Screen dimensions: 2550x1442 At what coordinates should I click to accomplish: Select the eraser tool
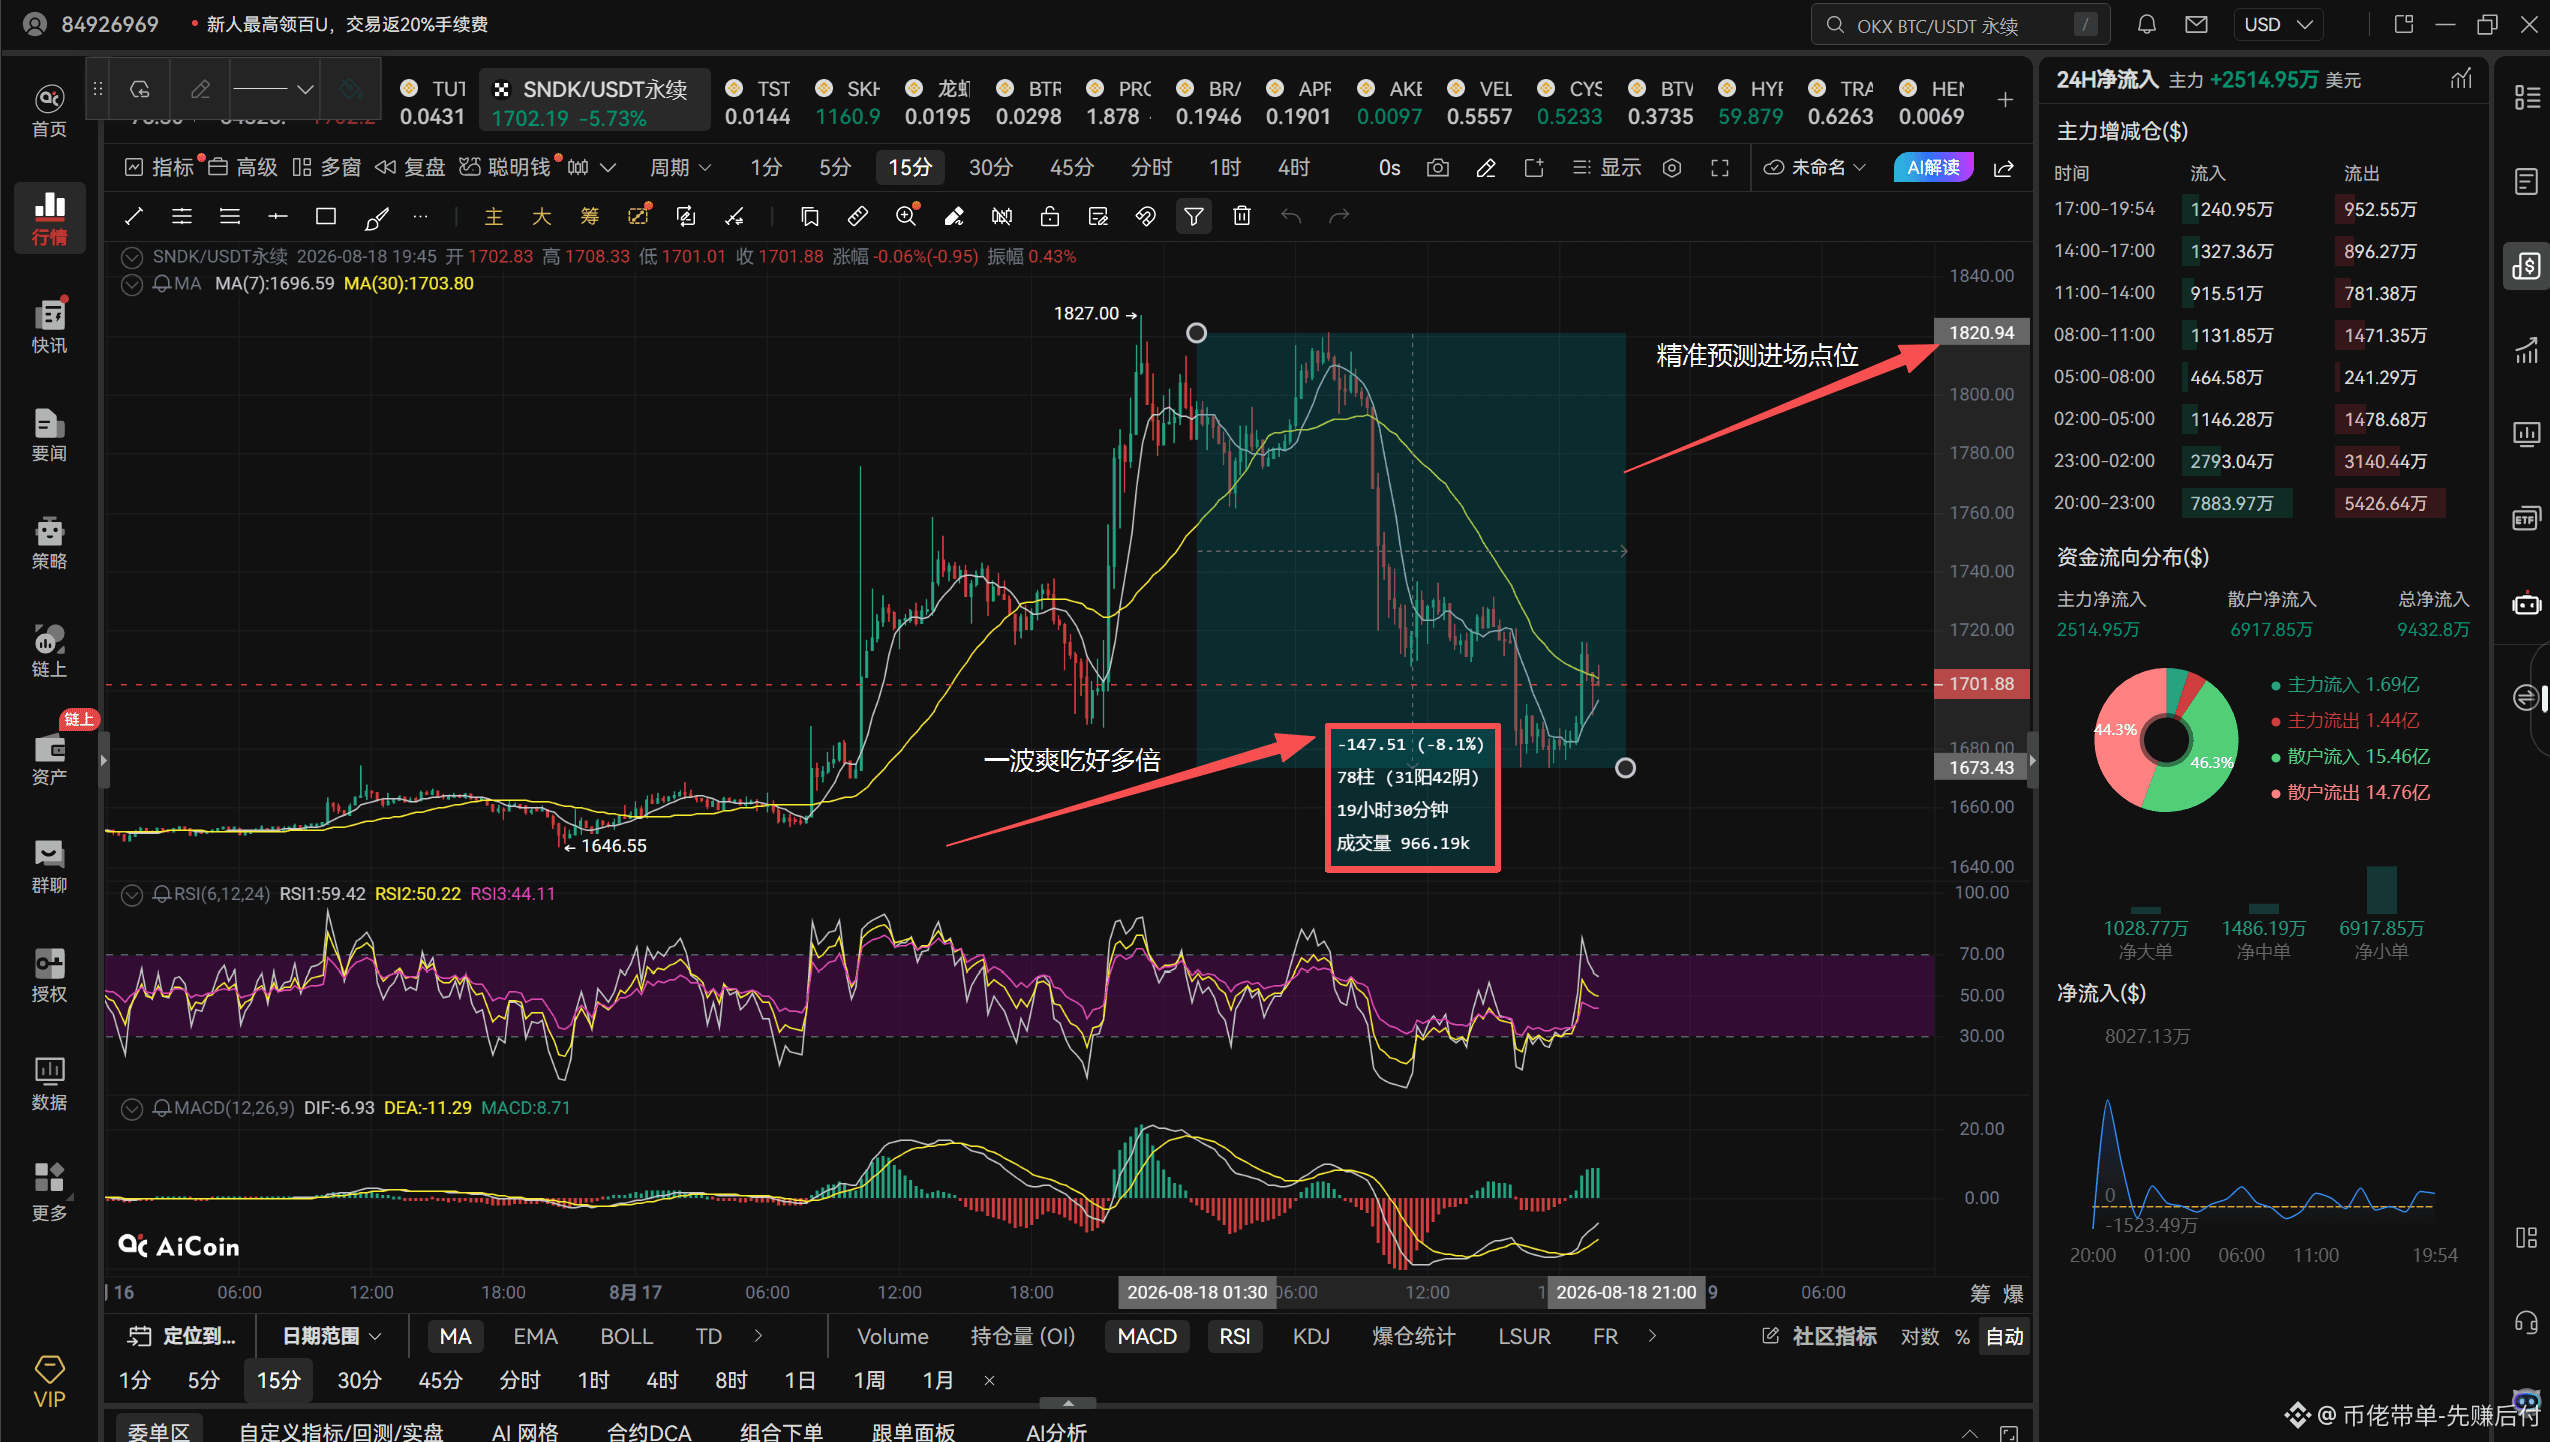pos(954,216)
